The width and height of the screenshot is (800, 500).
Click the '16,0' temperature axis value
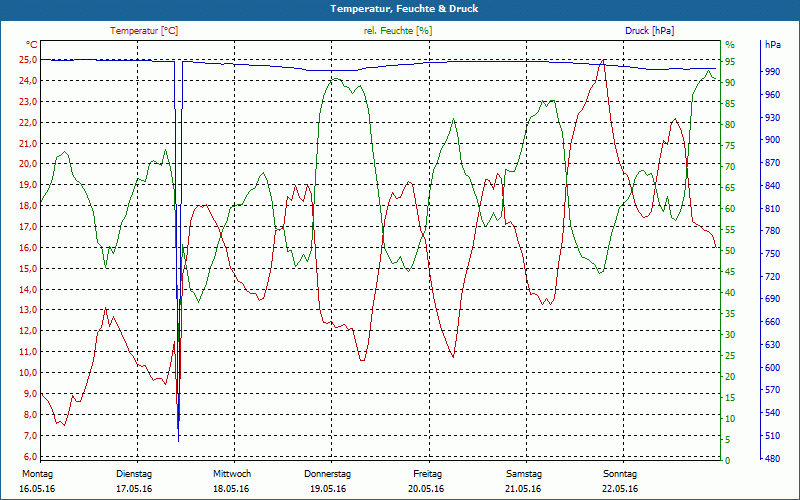(x=28, y=247)
